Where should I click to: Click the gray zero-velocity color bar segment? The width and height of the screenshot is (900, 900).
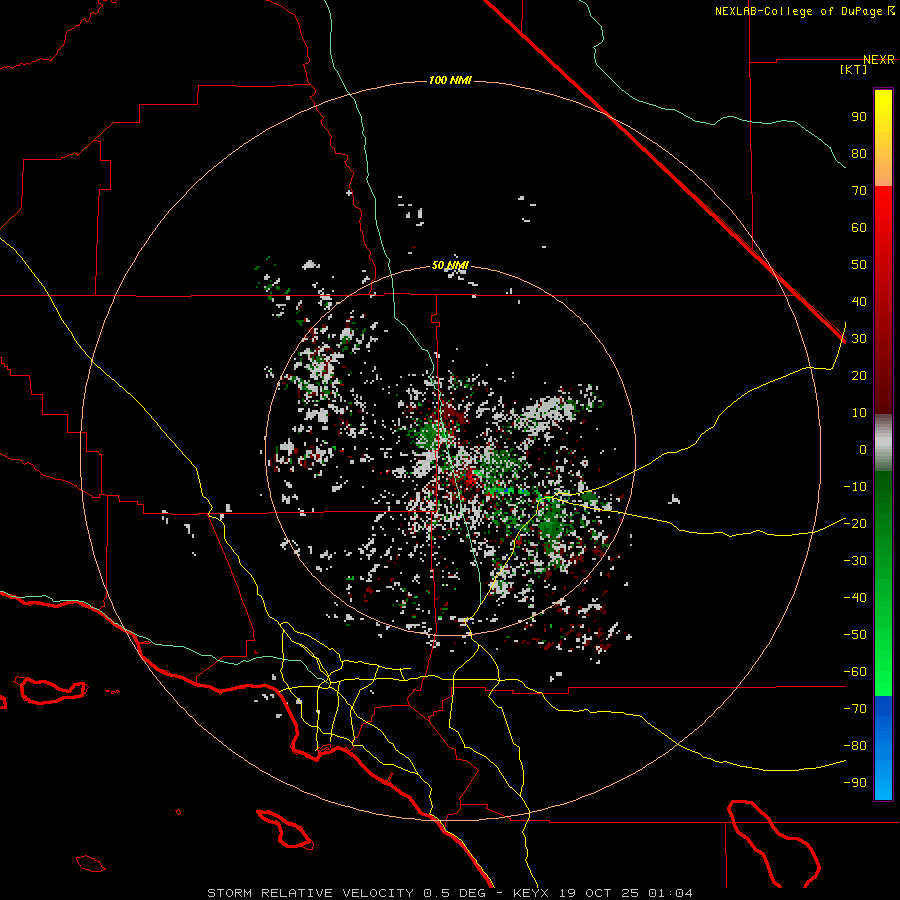pyautogui.click(x=883, y=443)
